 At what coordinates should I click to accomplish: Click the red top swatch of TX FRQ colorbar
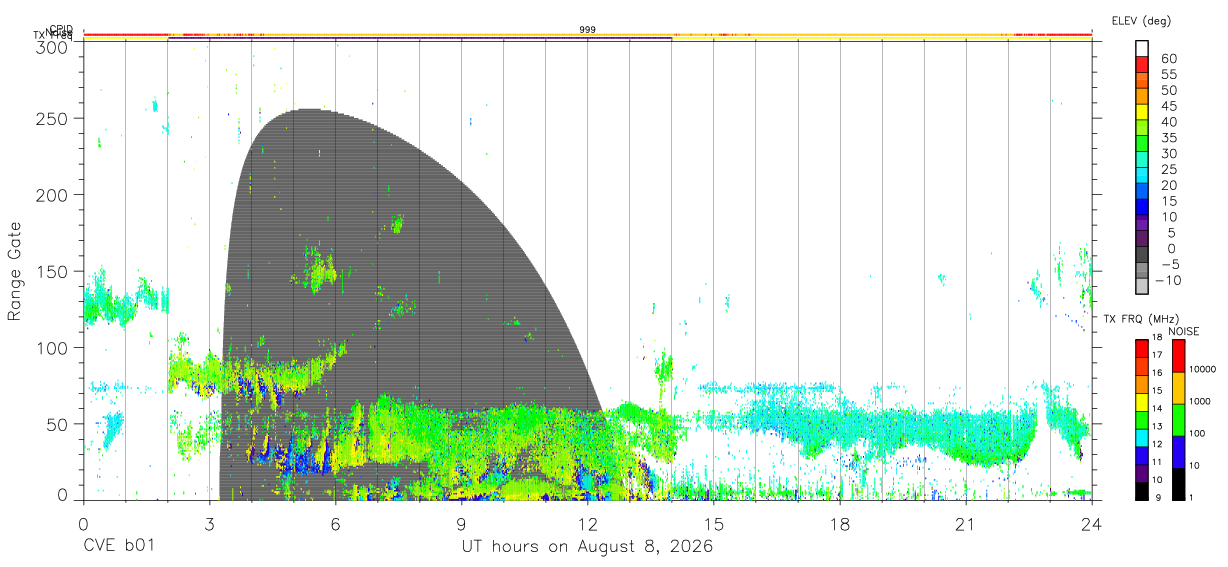point(1142,348)
